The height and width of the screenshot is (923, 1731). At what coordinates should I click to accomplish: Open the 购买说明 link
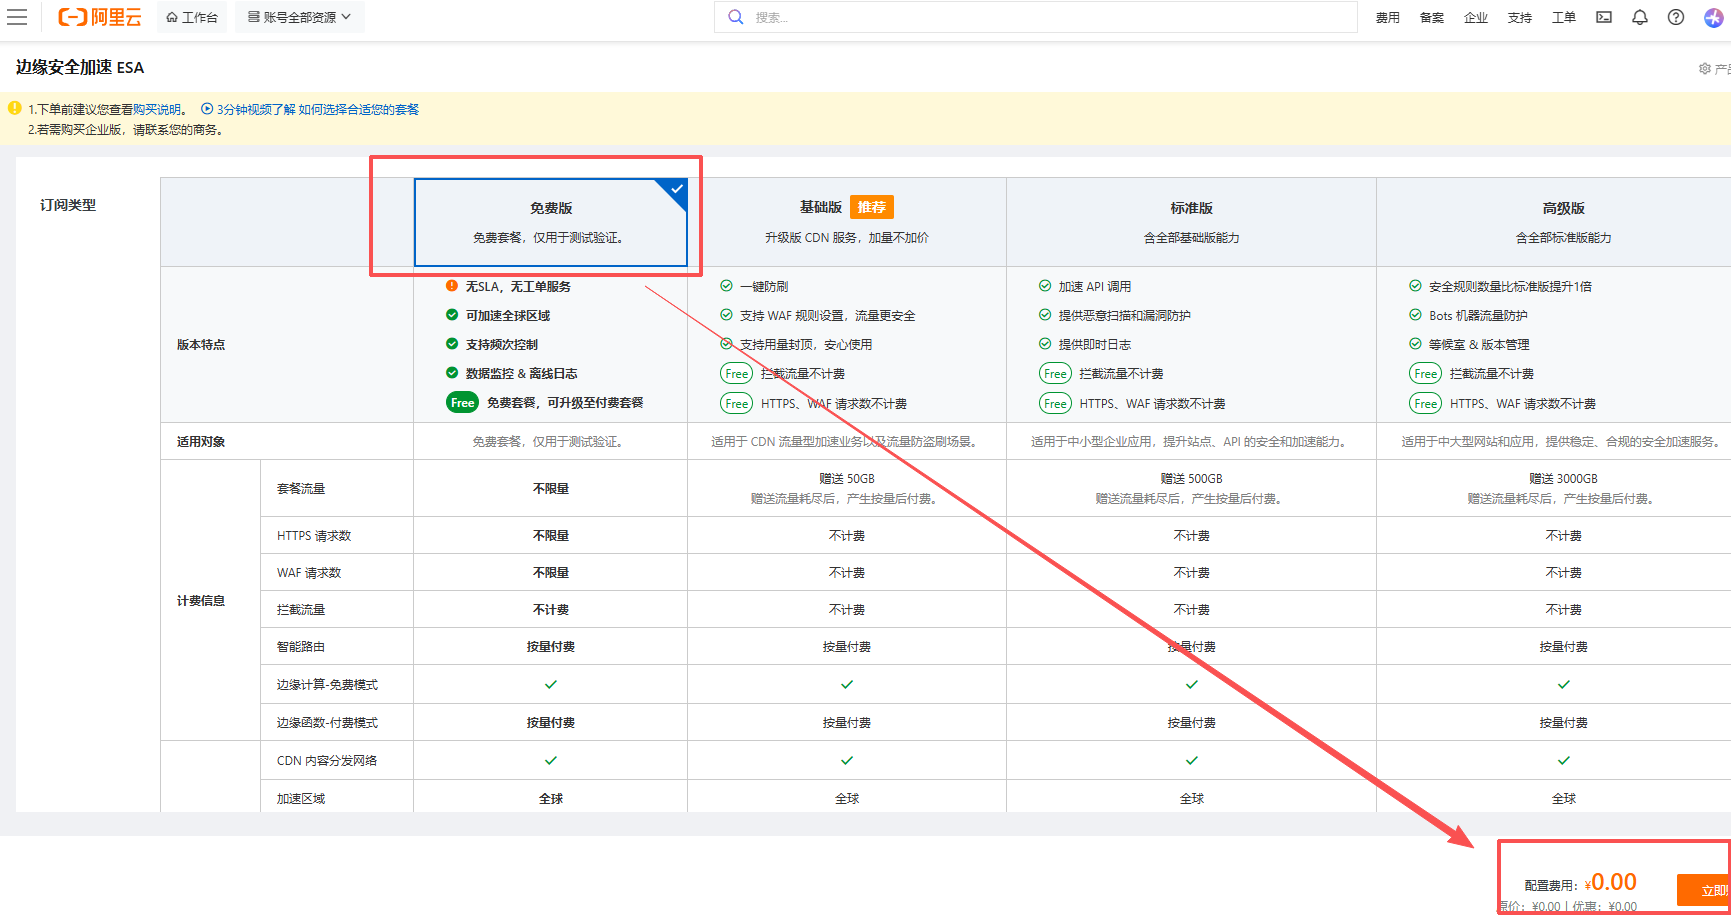click(158, 110)
